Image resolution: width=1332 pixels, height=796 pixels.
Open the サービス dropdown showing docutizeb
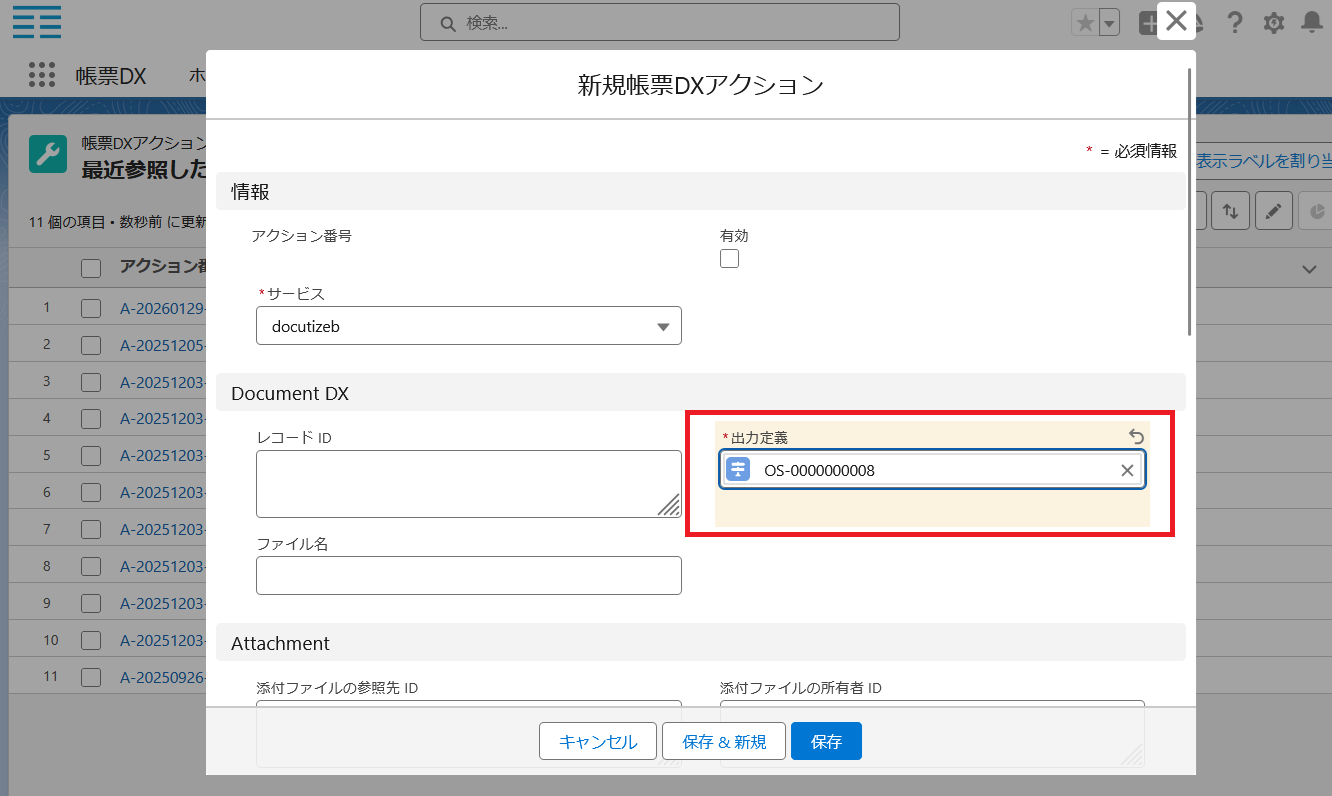(x=468, y=326)
